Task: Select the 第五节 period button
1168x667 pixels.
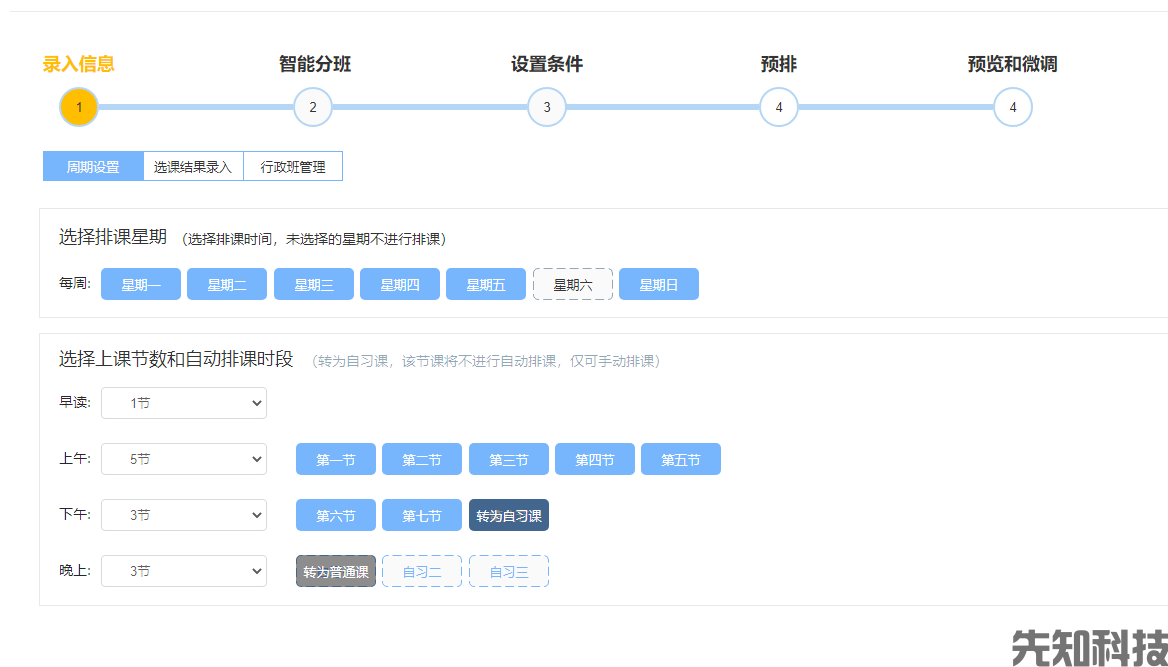Action: tap(681, 459)
